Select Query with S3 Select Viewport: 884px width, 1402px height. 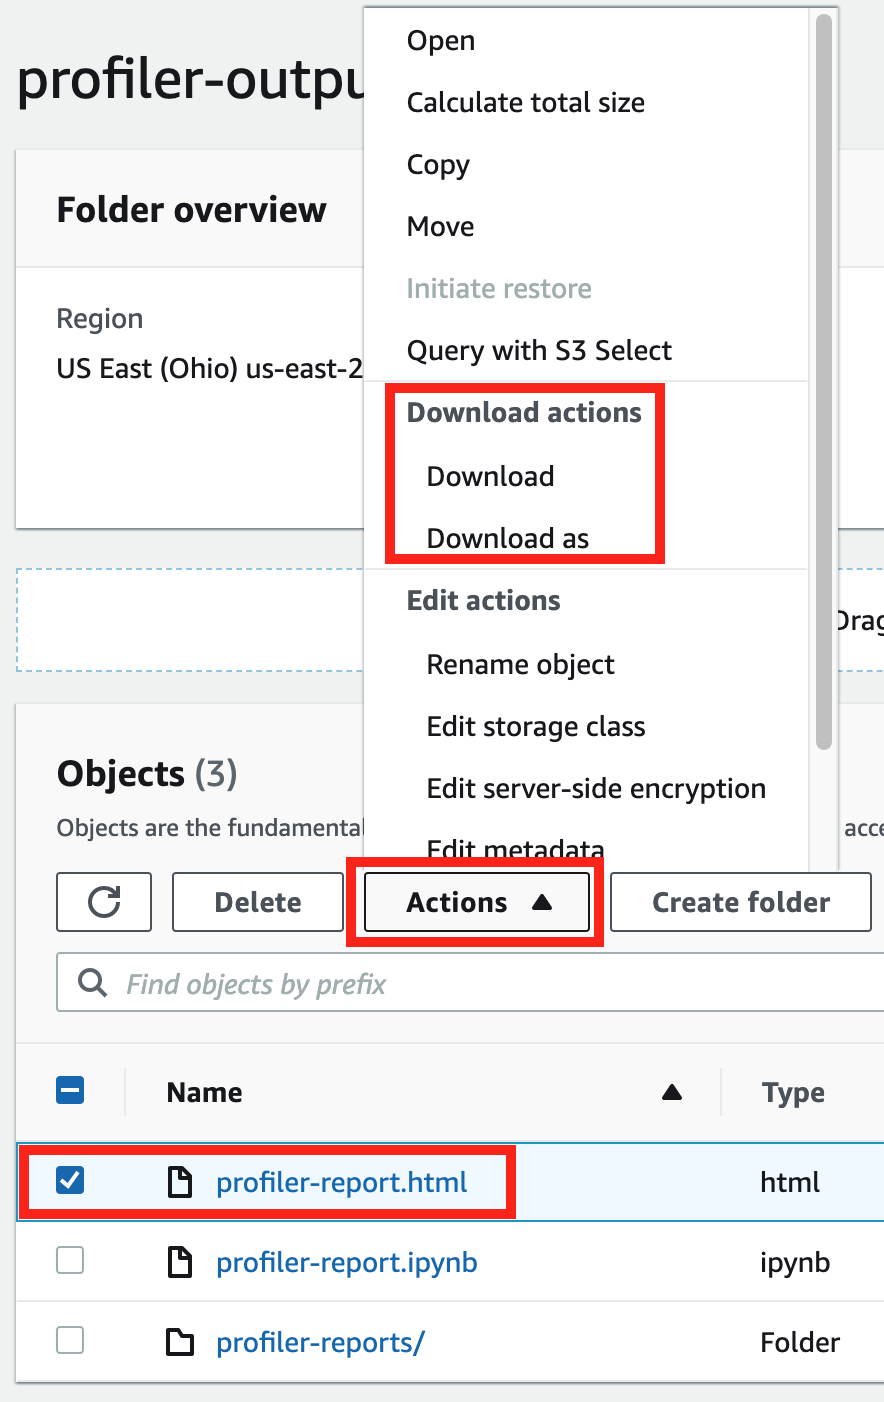pos(539,350)
